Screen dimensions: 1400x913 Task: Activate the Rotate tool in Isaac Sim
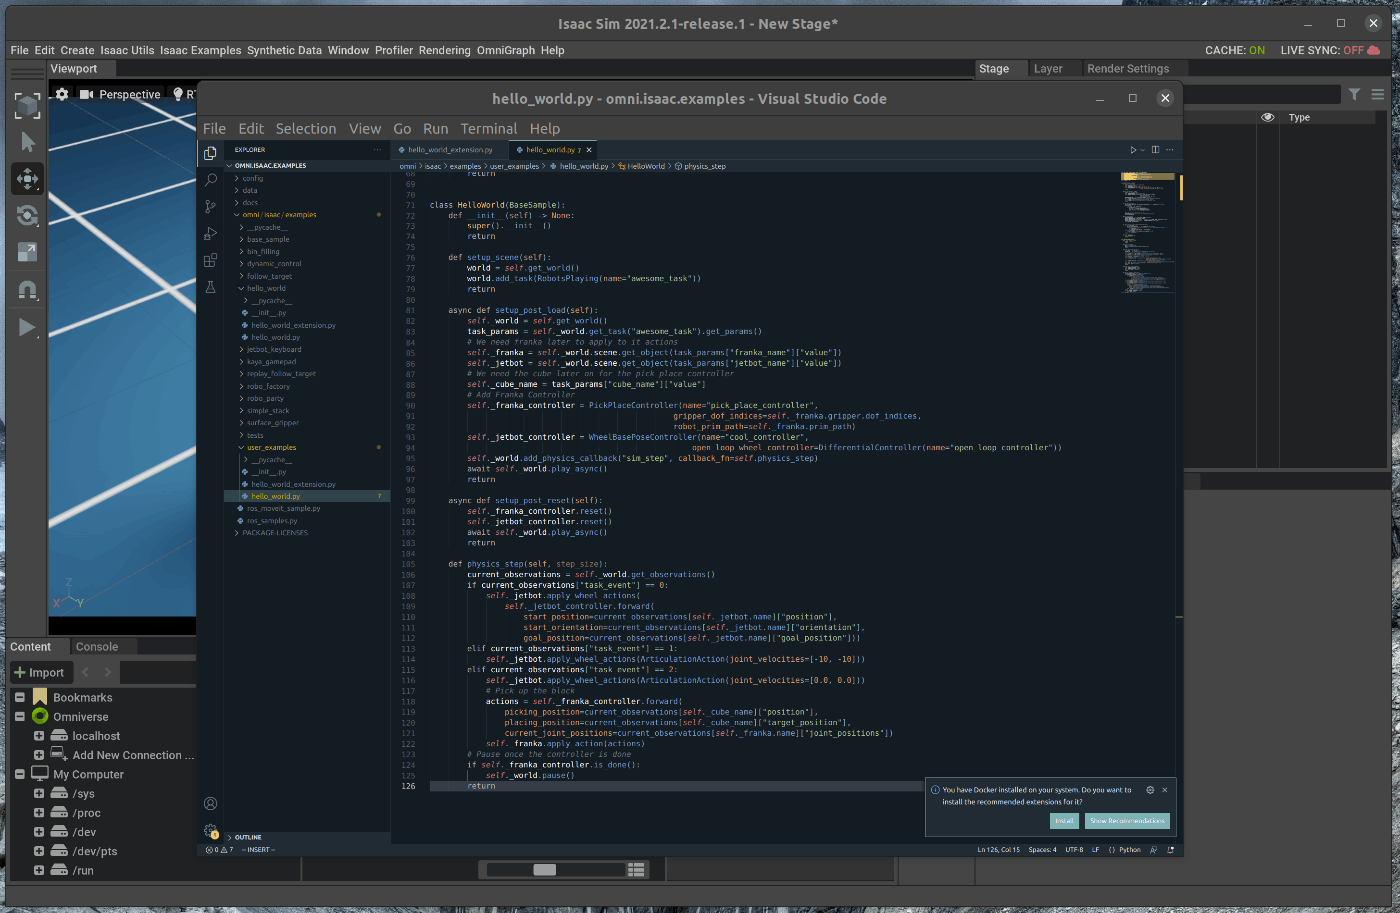pyautogui.click(x=28, y=215)
